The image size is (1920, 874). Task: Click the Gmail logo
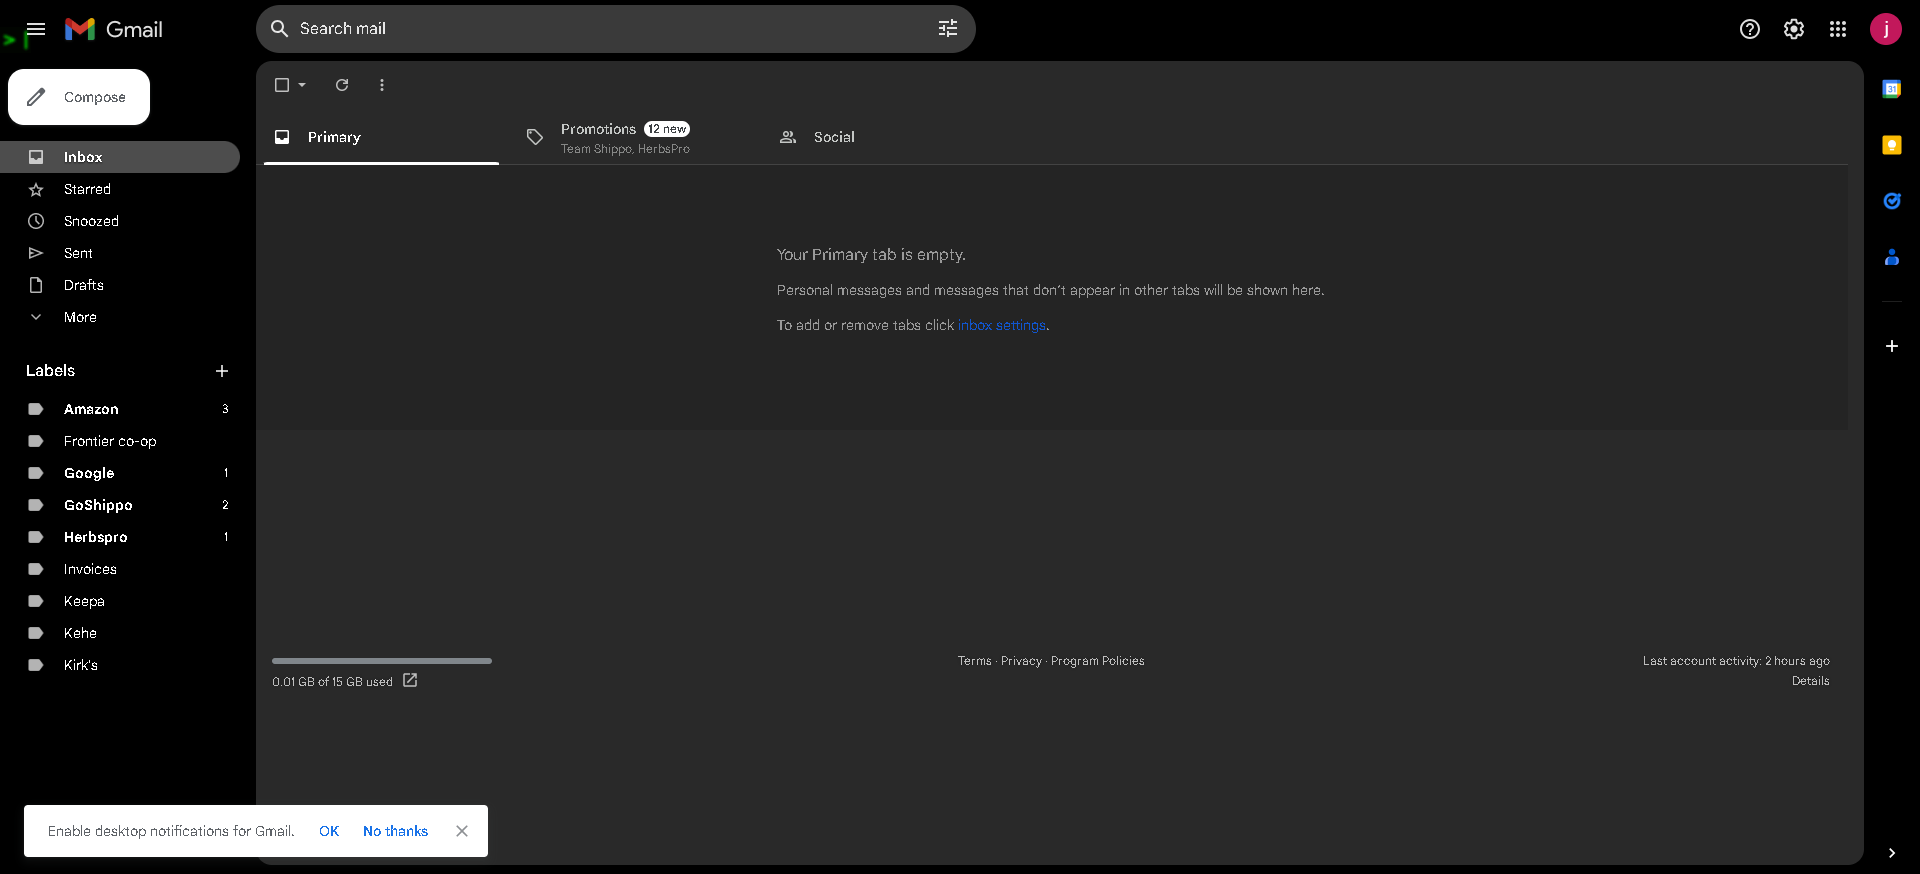click(x=113, y=29)
